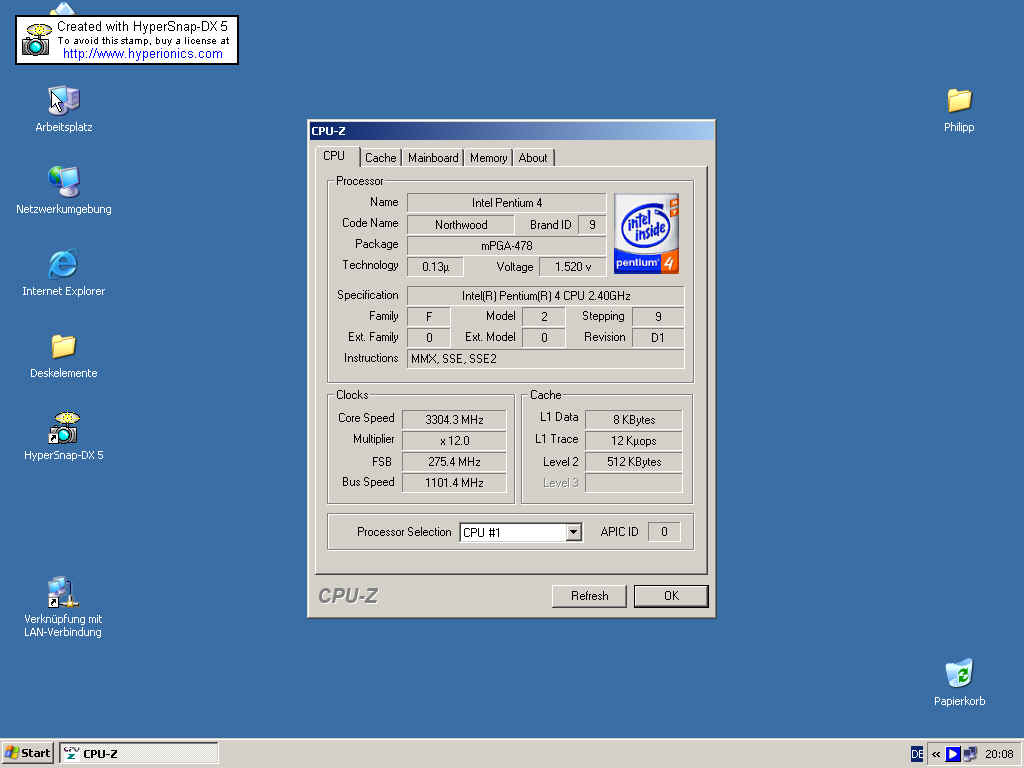Click the Package value mPGA-478

click(507, 246)
